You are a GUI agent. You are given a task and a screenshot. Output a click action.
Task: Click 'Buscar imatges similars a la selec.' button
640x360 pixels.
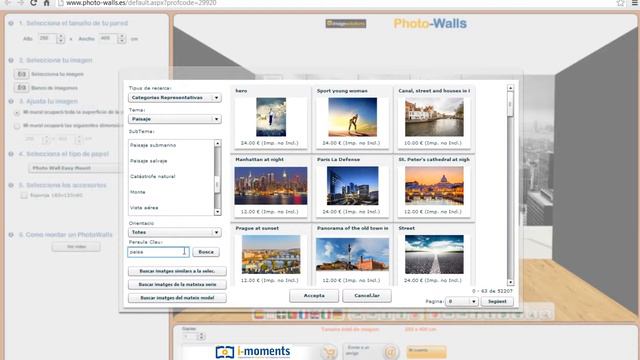click(x=177, y=271)
